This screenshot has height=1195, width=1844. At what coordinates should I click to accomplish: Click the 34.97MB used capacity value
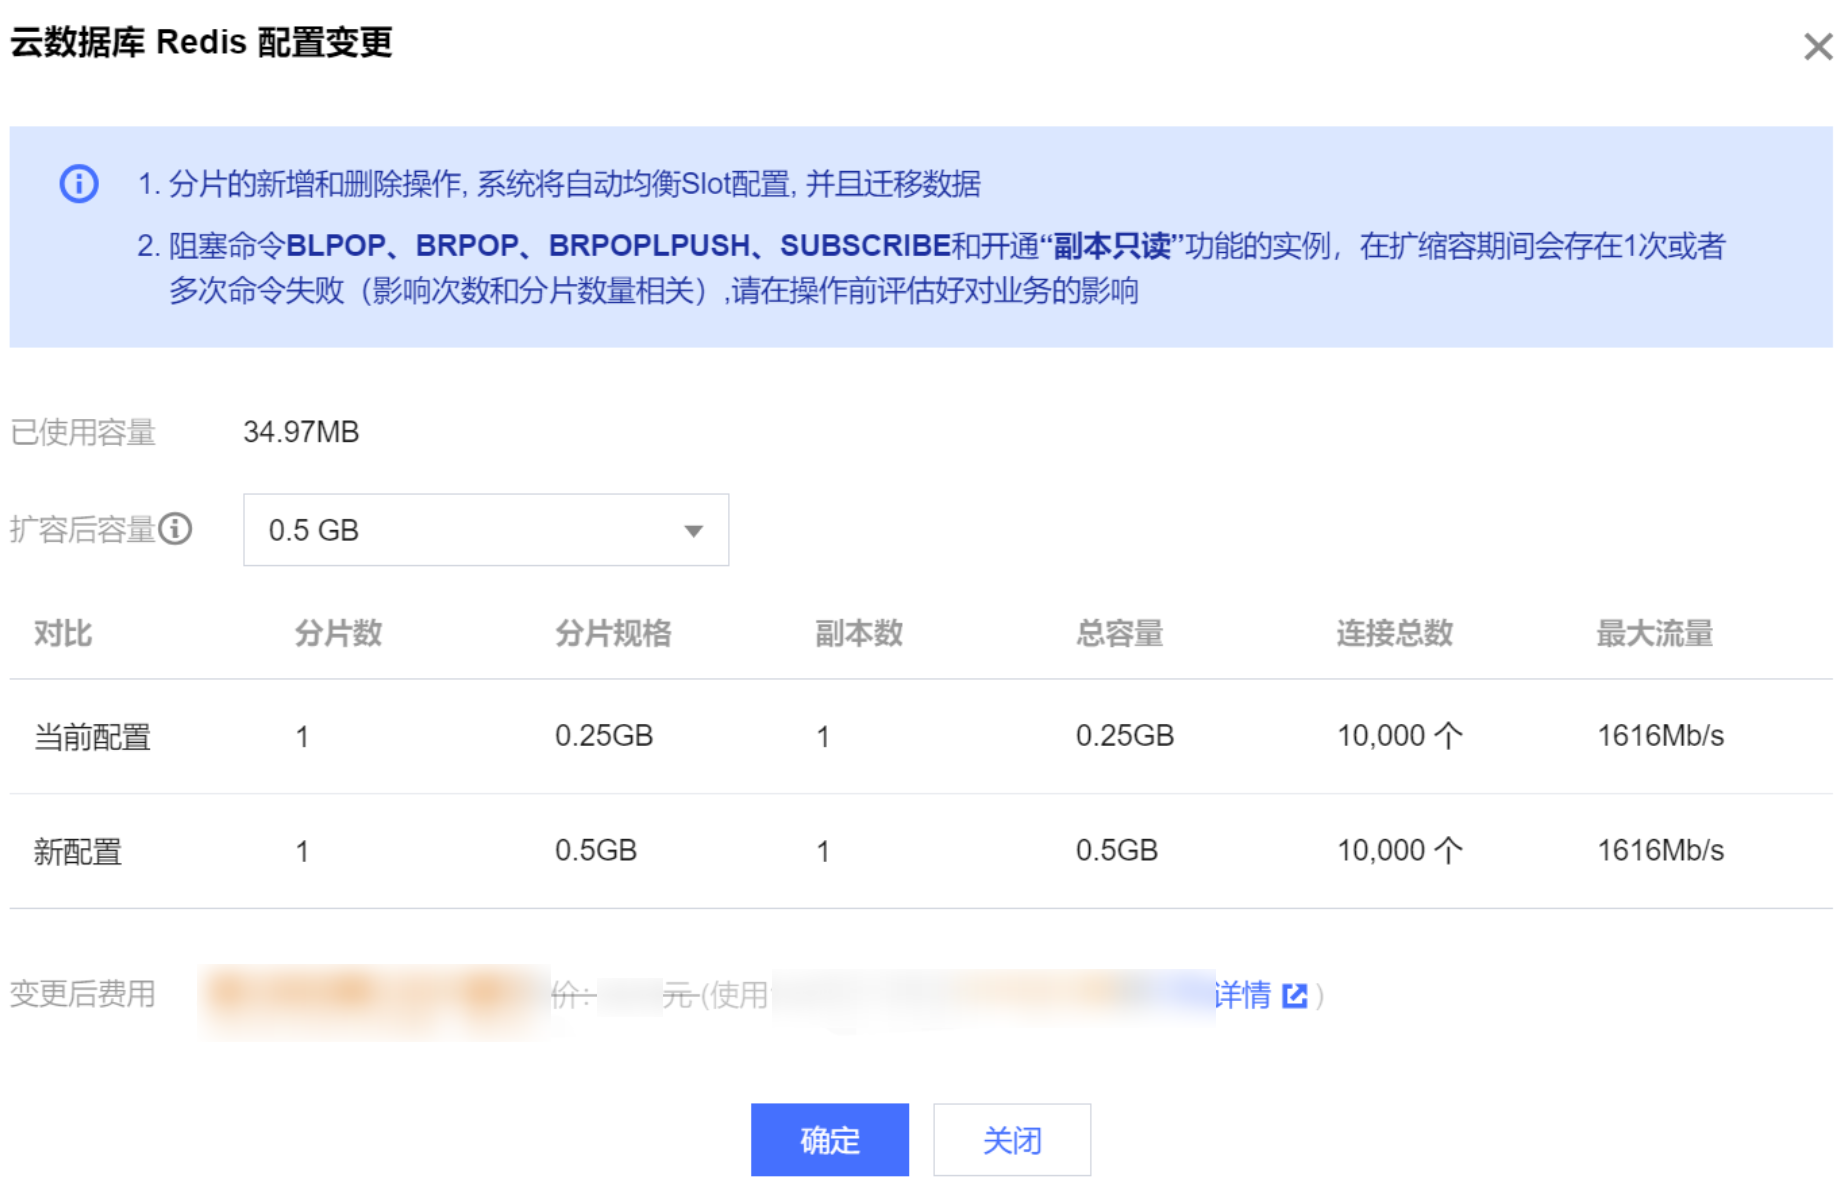(x=301, y=432)
